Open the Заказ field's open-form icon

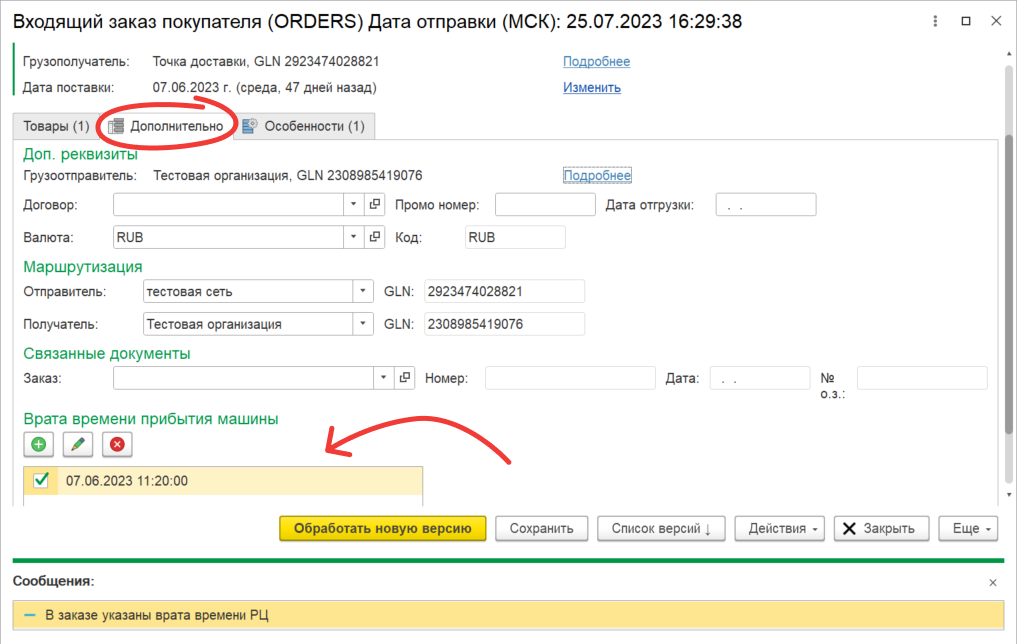pos(405,378)
